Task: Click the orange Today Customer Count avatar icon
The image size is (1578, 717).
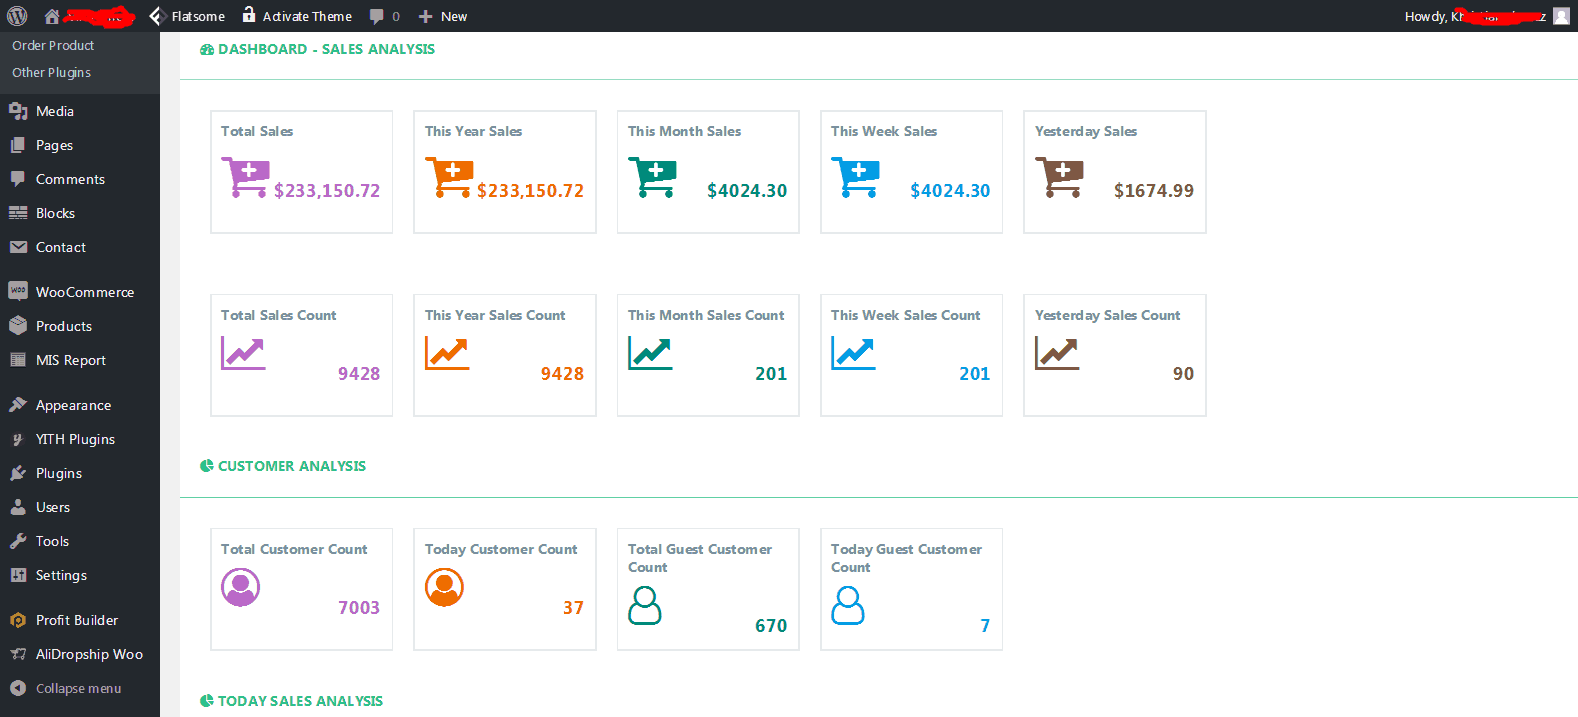Action: tap(444, 587)
